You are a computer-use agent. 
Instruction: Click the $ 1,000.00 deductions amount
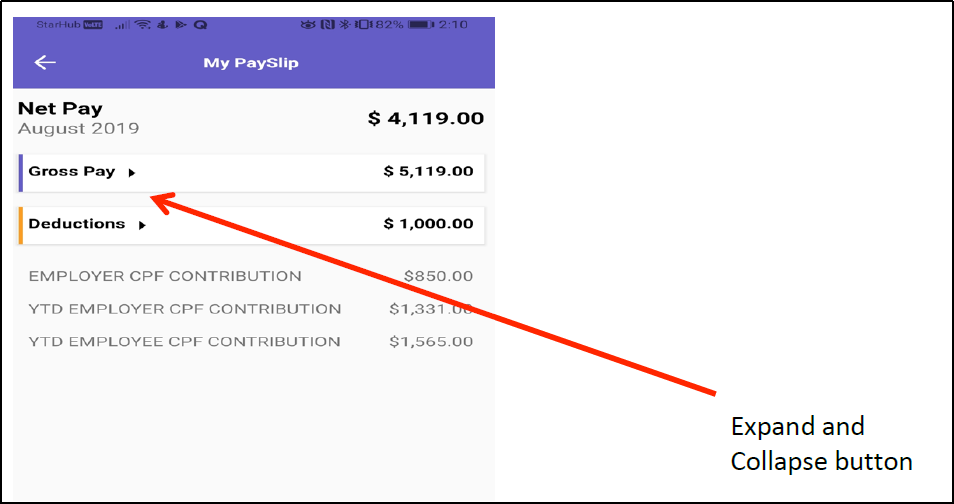click(x=428, y=224)
